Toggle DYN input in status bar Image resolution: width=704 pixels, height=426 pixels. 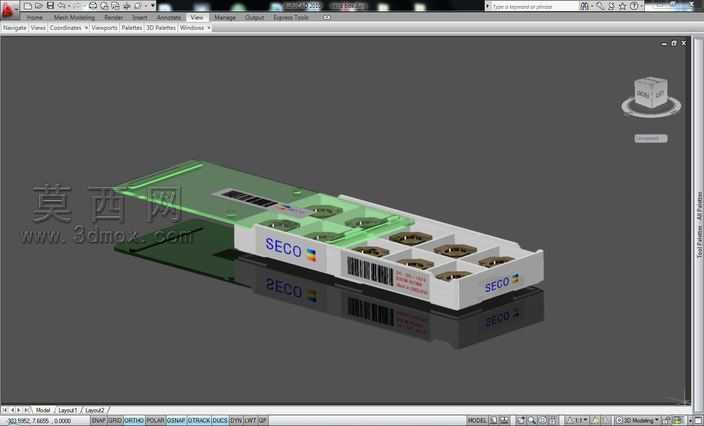coord(236,421)
